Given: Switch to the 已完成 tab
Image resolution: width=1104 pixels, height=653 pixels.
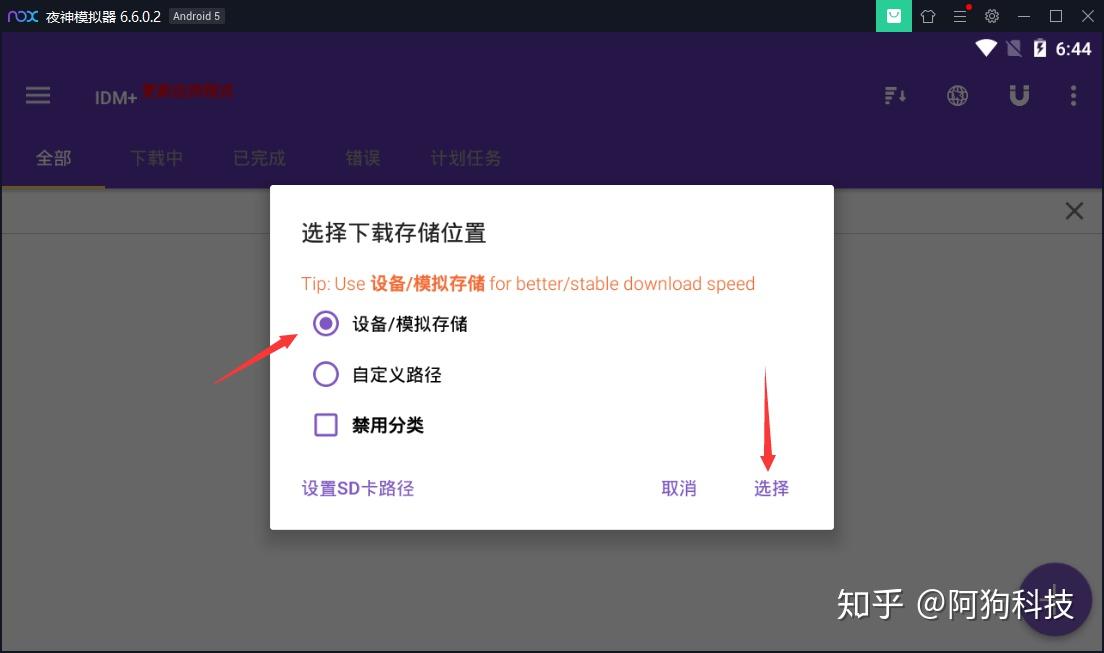Looking at the screenshot, I should tap(259, 158).
